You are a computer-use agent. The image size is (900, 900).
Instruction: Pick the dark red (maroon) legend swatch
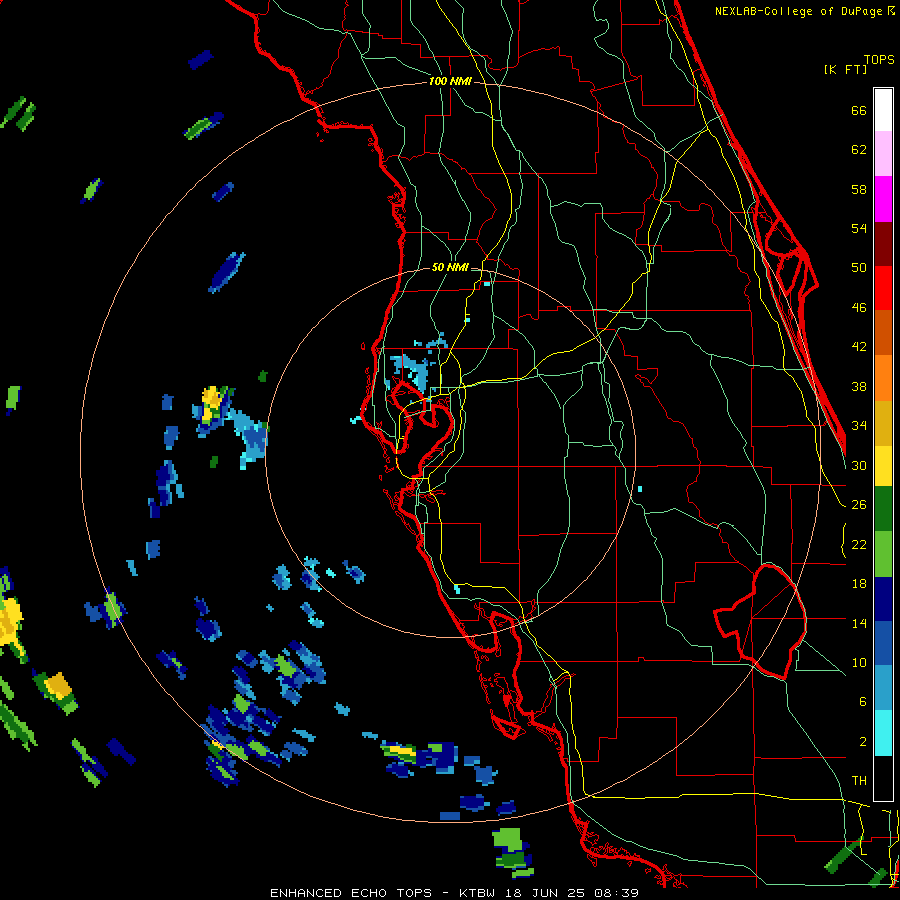click(x=883, y=244)
